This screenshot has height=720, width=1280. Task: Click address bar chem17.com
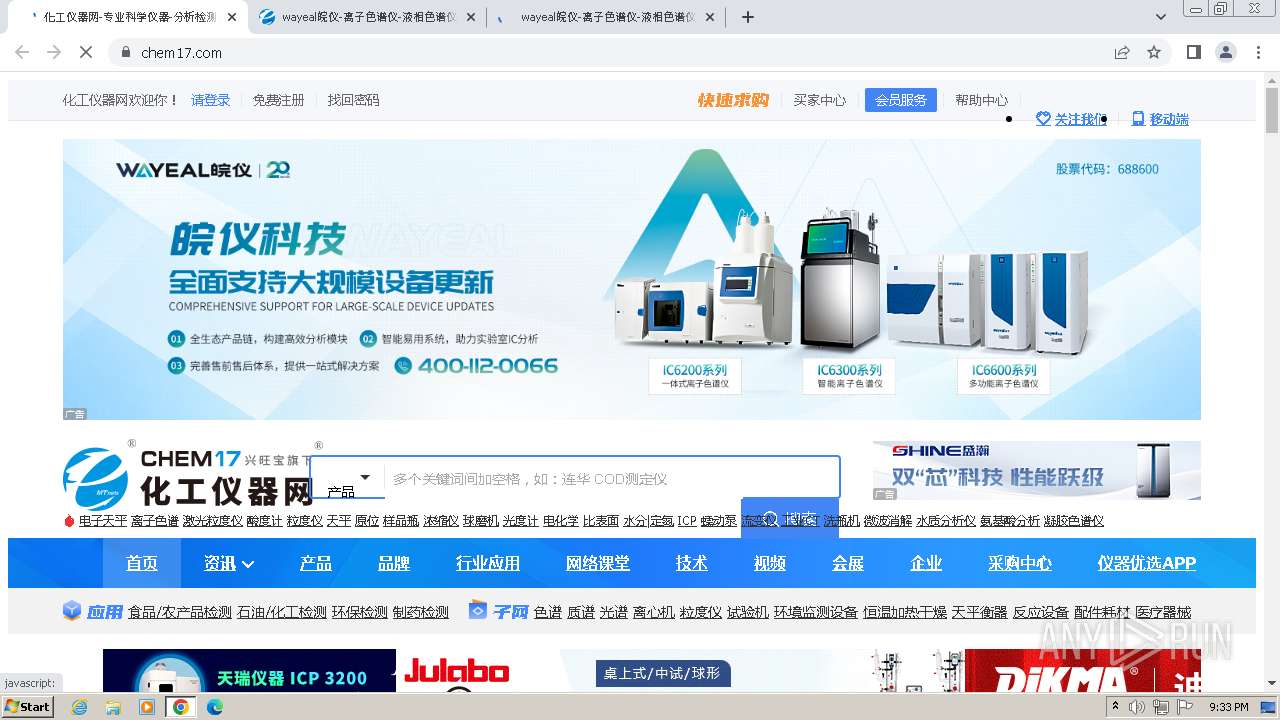click(181, 52)
